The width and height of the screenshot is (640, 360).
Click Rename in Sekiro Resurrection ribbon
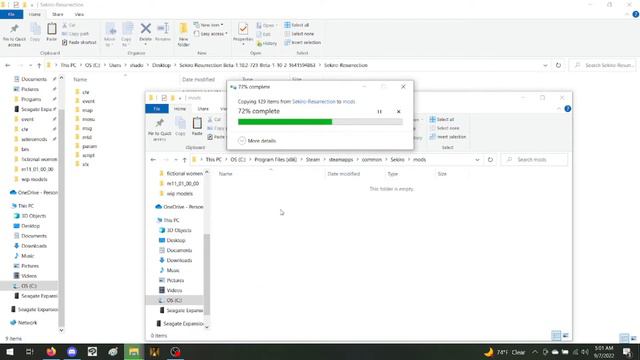[163, 32]
